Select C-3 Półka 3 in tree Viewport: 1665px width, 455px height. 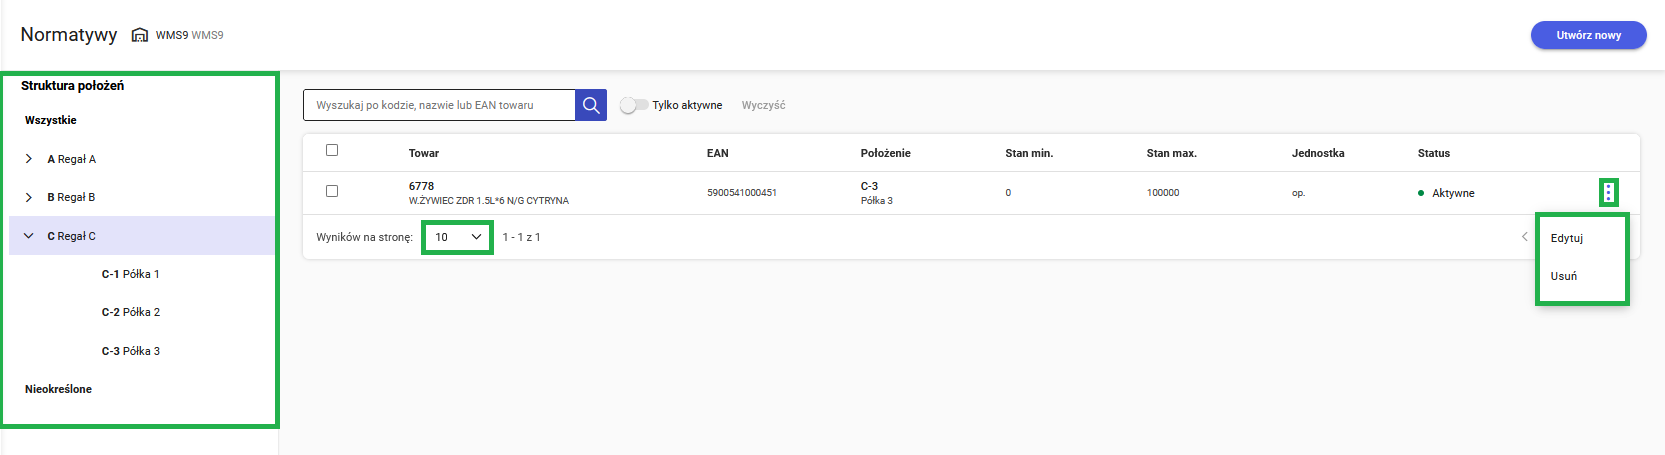pyautogui.click(x=130, y=351)
